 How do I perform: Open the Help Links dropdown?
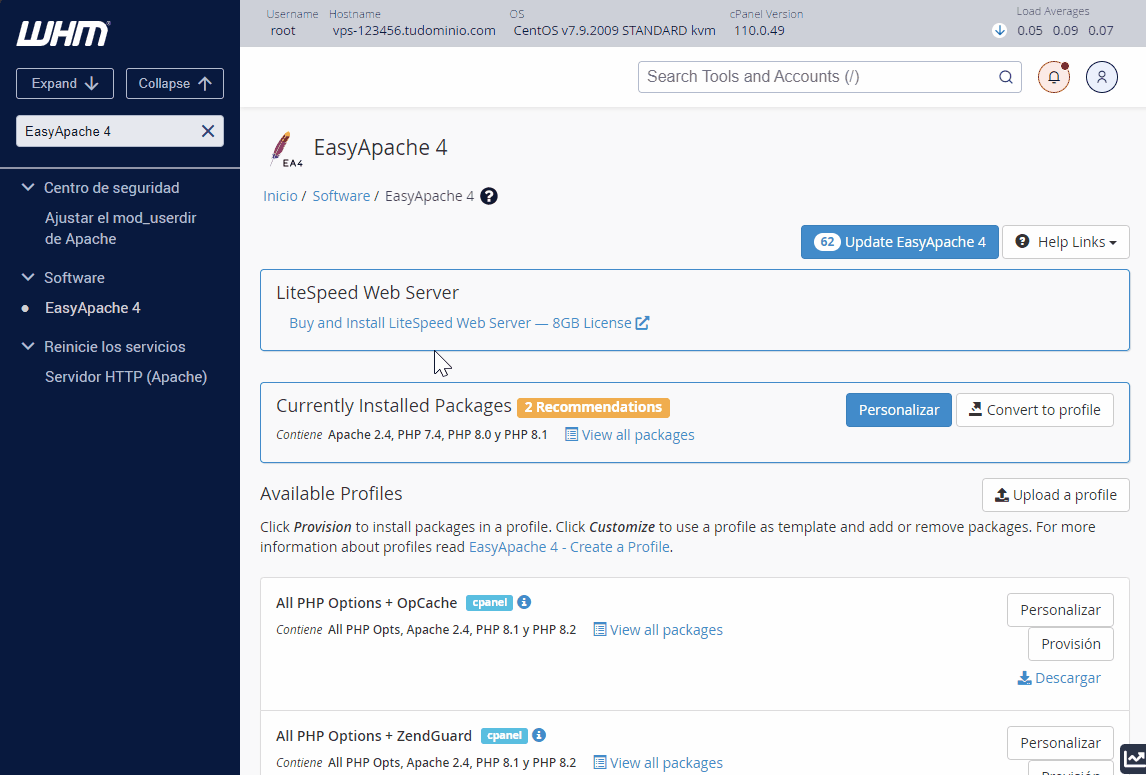[x=1066, y=242]
